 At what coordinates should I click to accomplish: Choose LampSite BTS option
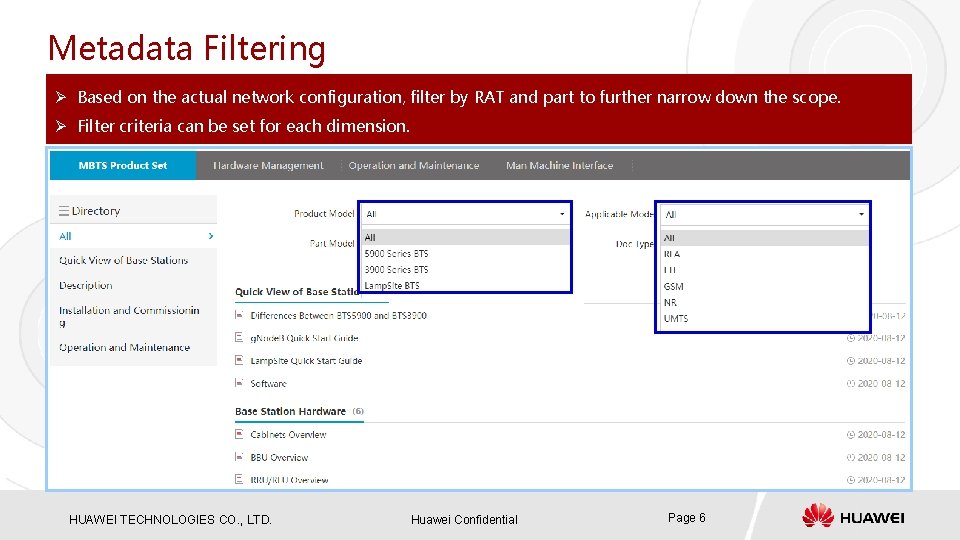click(392, 285)
